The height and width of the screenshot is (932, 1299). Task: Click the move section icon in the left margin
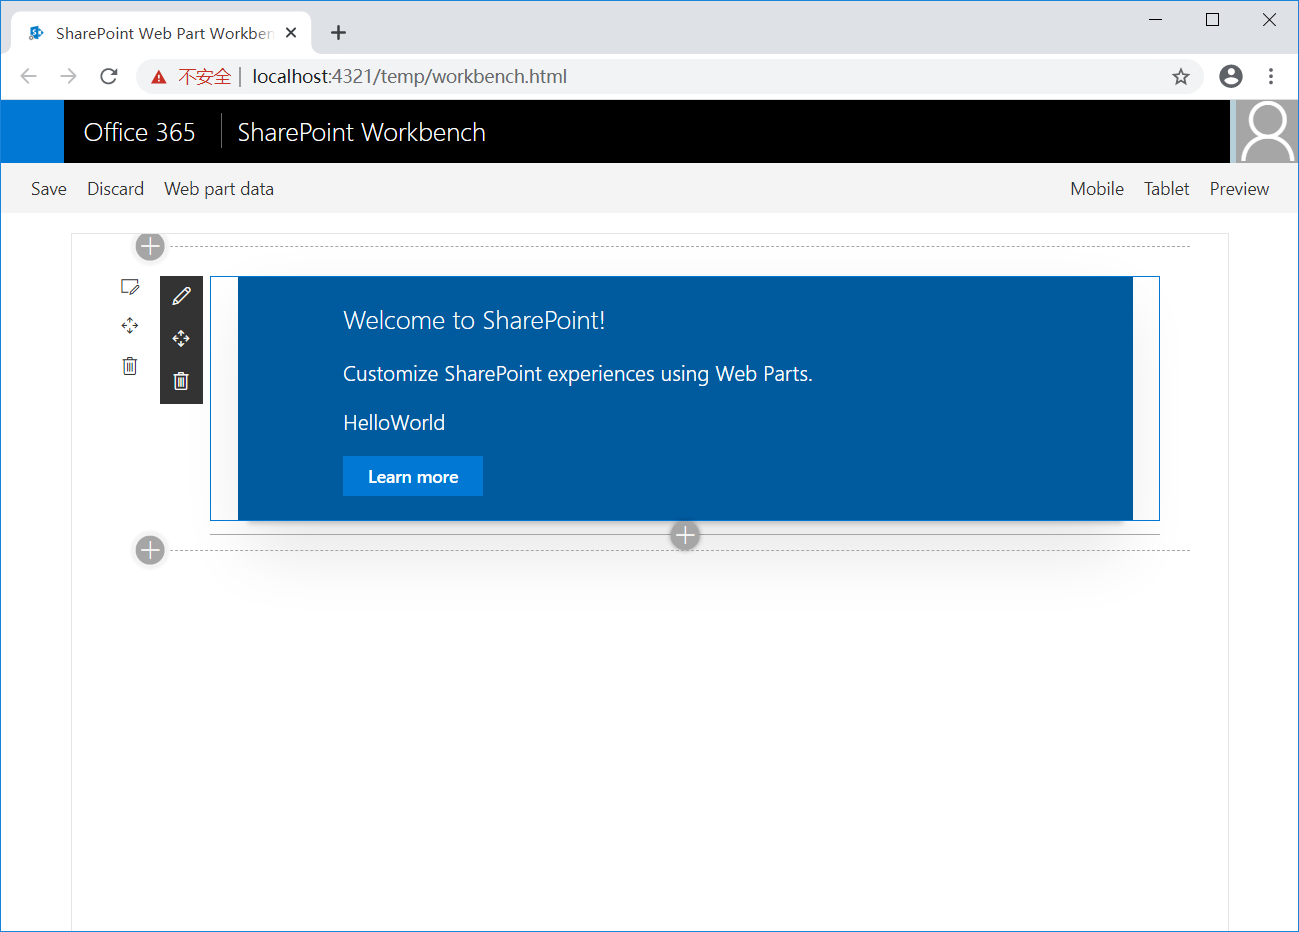(130, 326)
